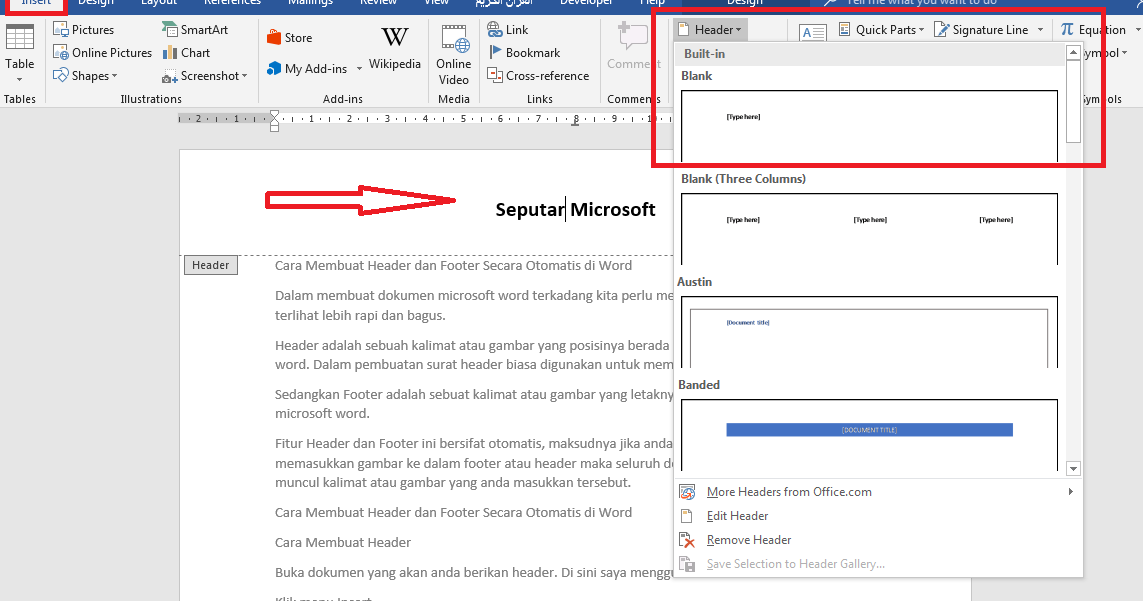Click the Illustrations group label
1143x601 pixels.
151,99
